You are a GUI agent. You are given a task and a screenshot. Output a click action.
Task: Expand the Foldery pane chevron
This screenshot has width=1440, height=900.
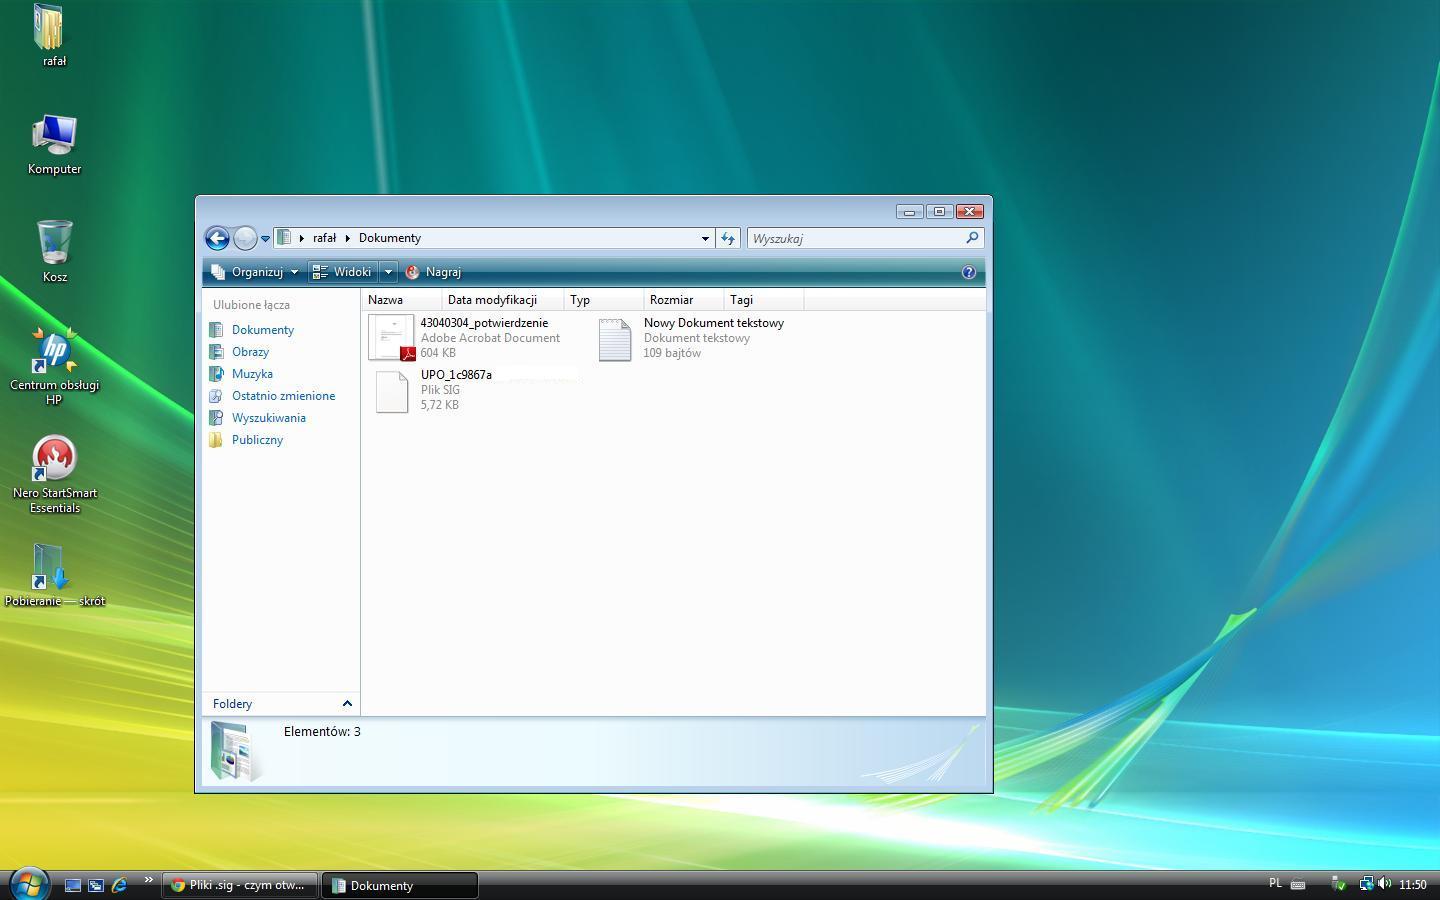click(x=347, y=704)
